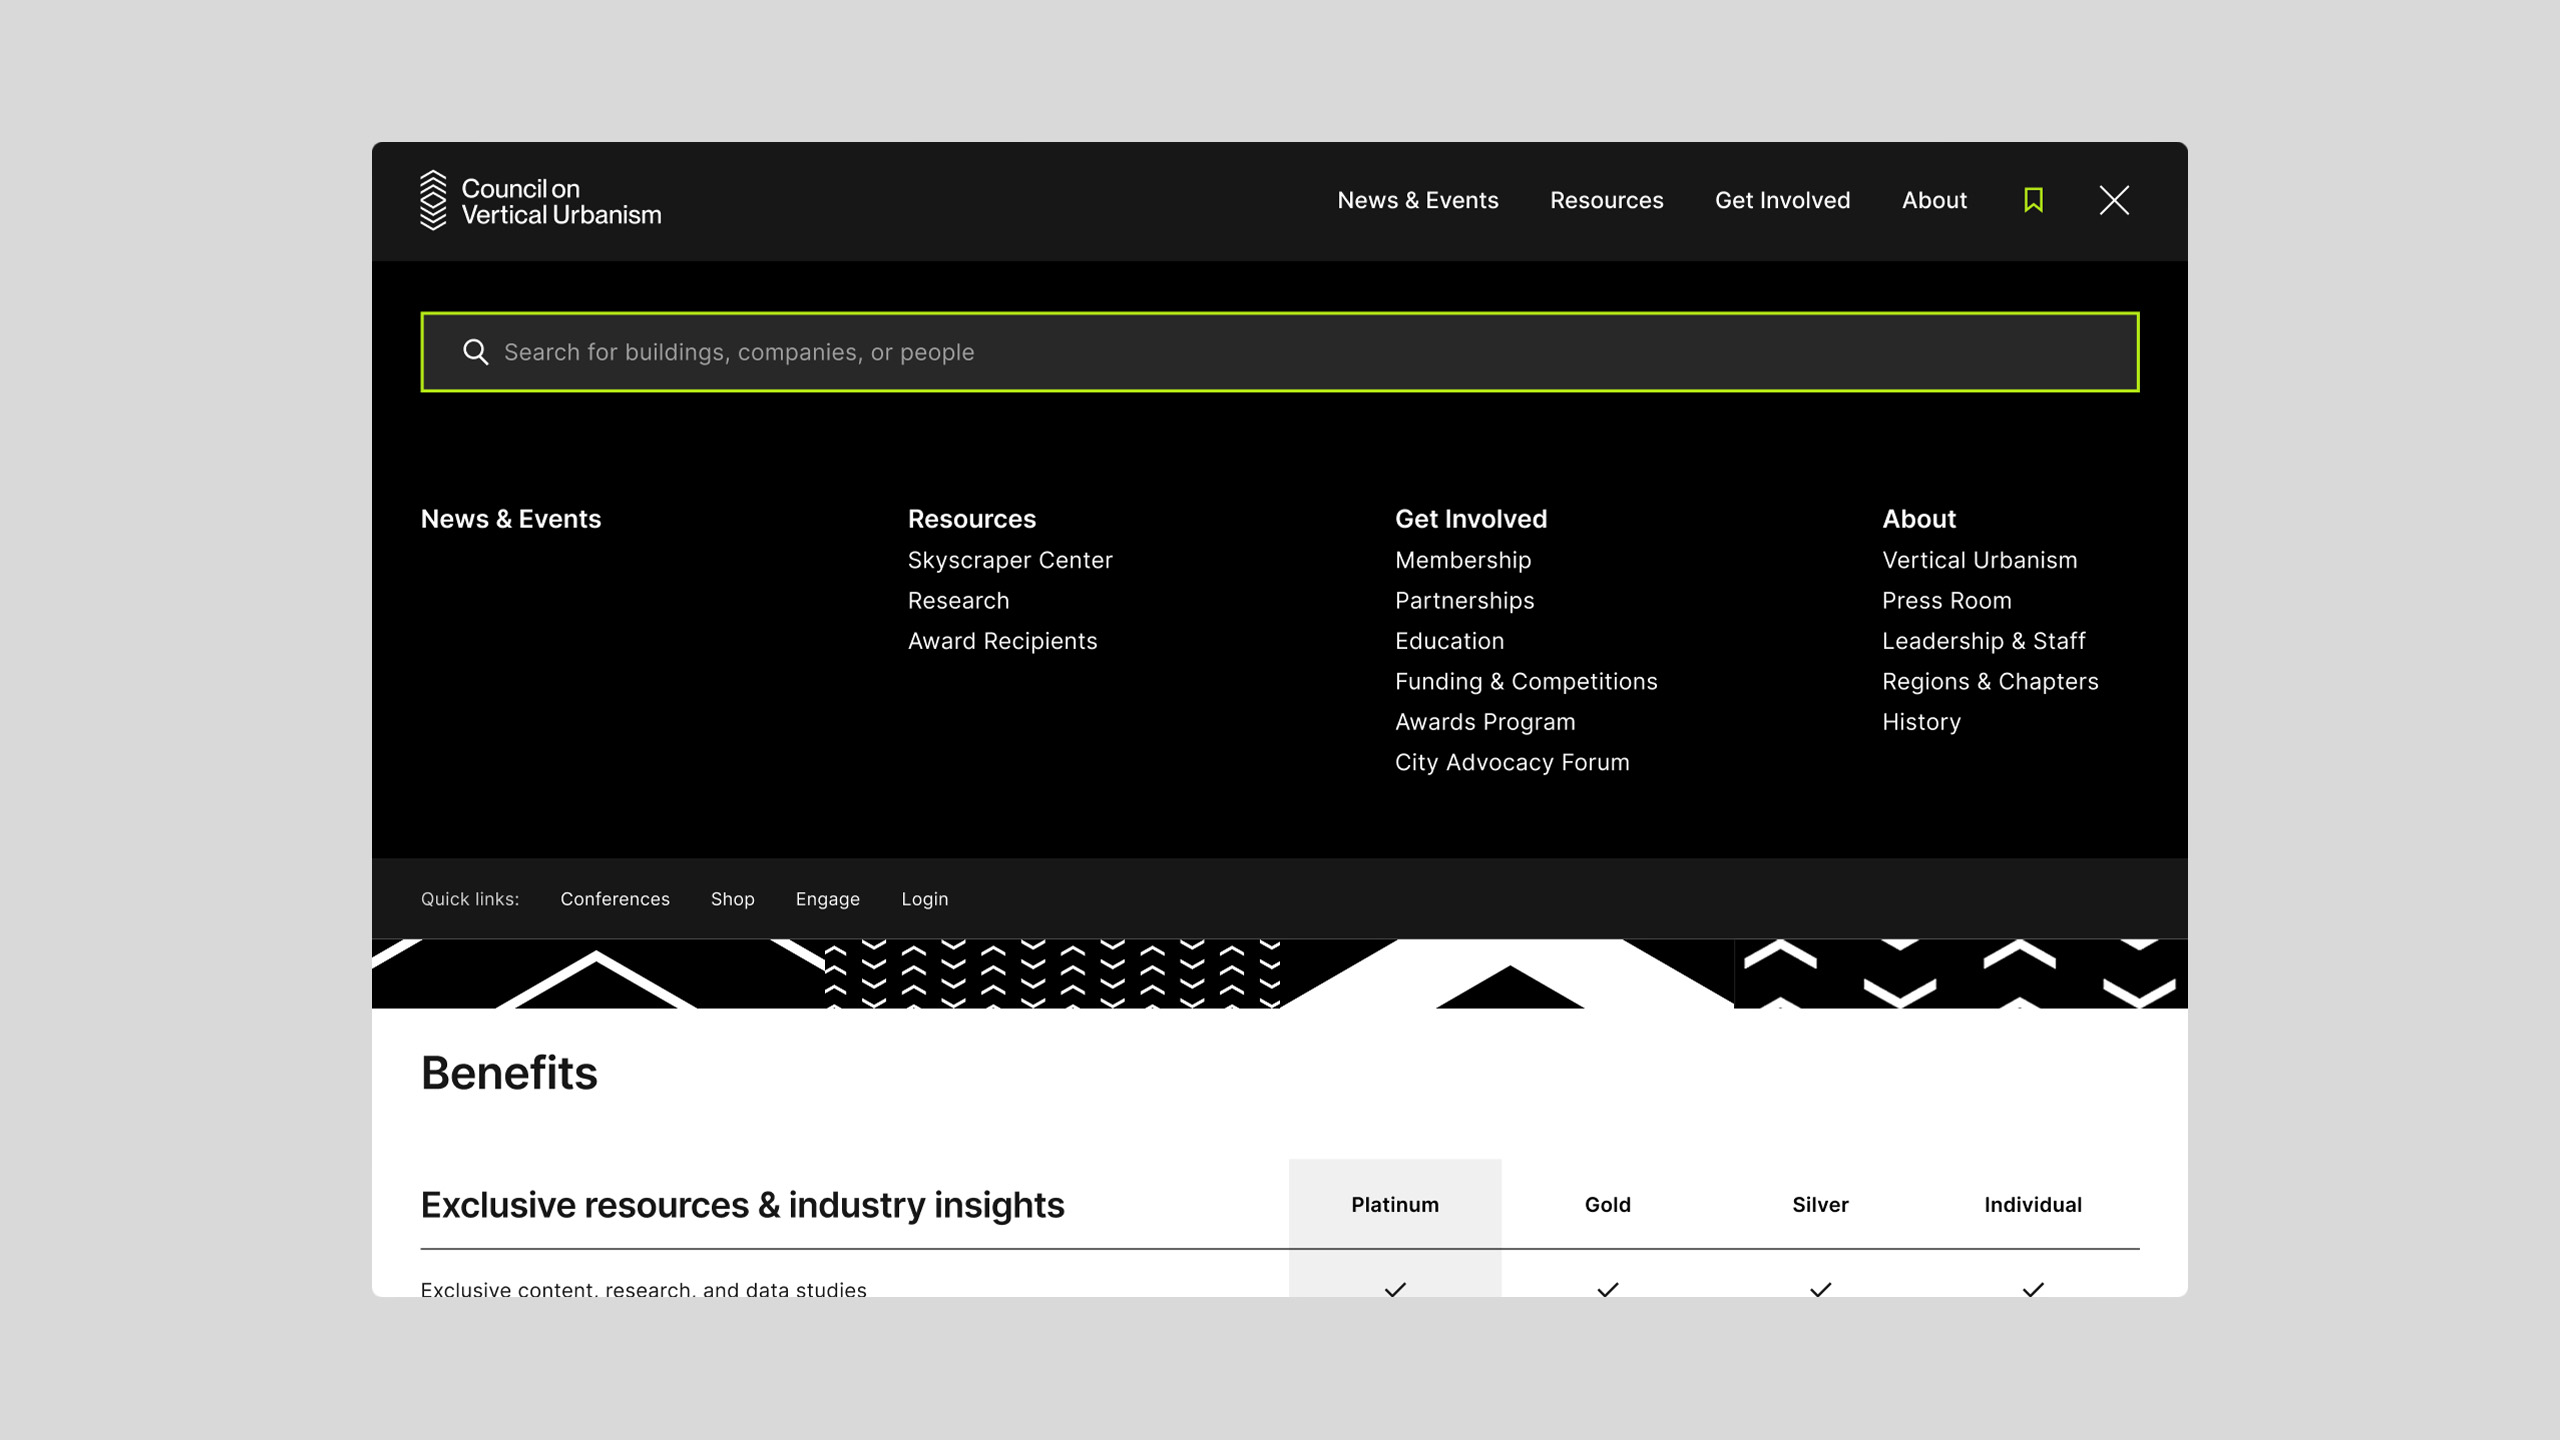Close the mega menu with the X icon

click(2114, 200)
